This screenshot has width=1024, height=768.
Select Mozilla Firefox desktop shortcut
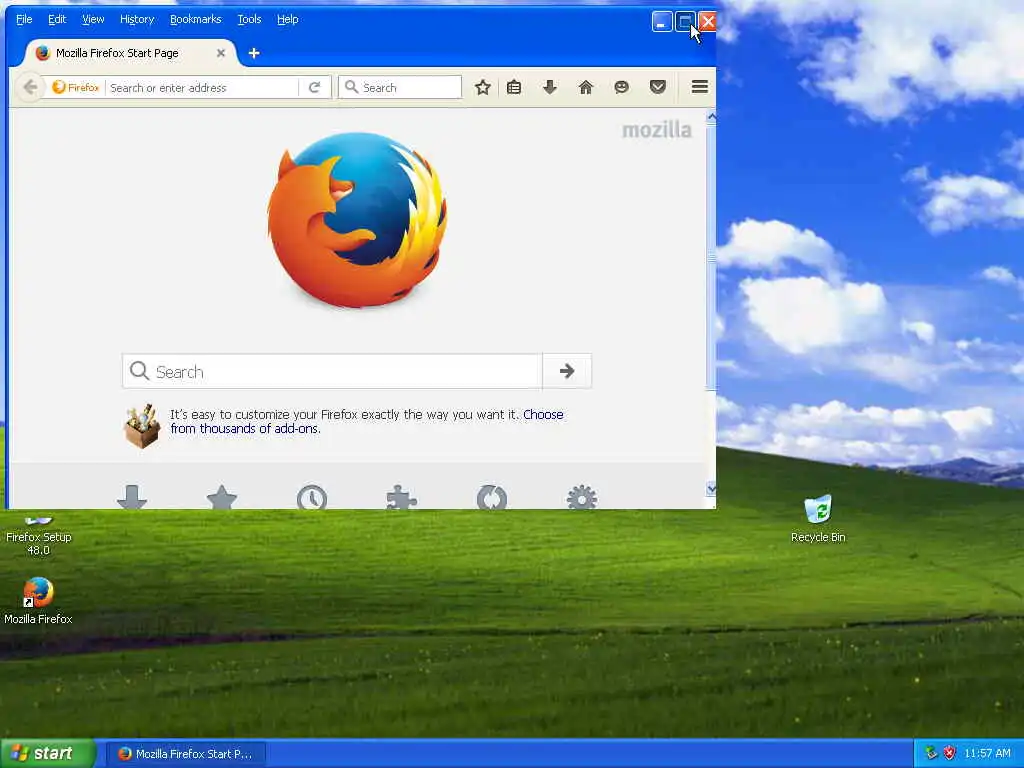point(38,601)
